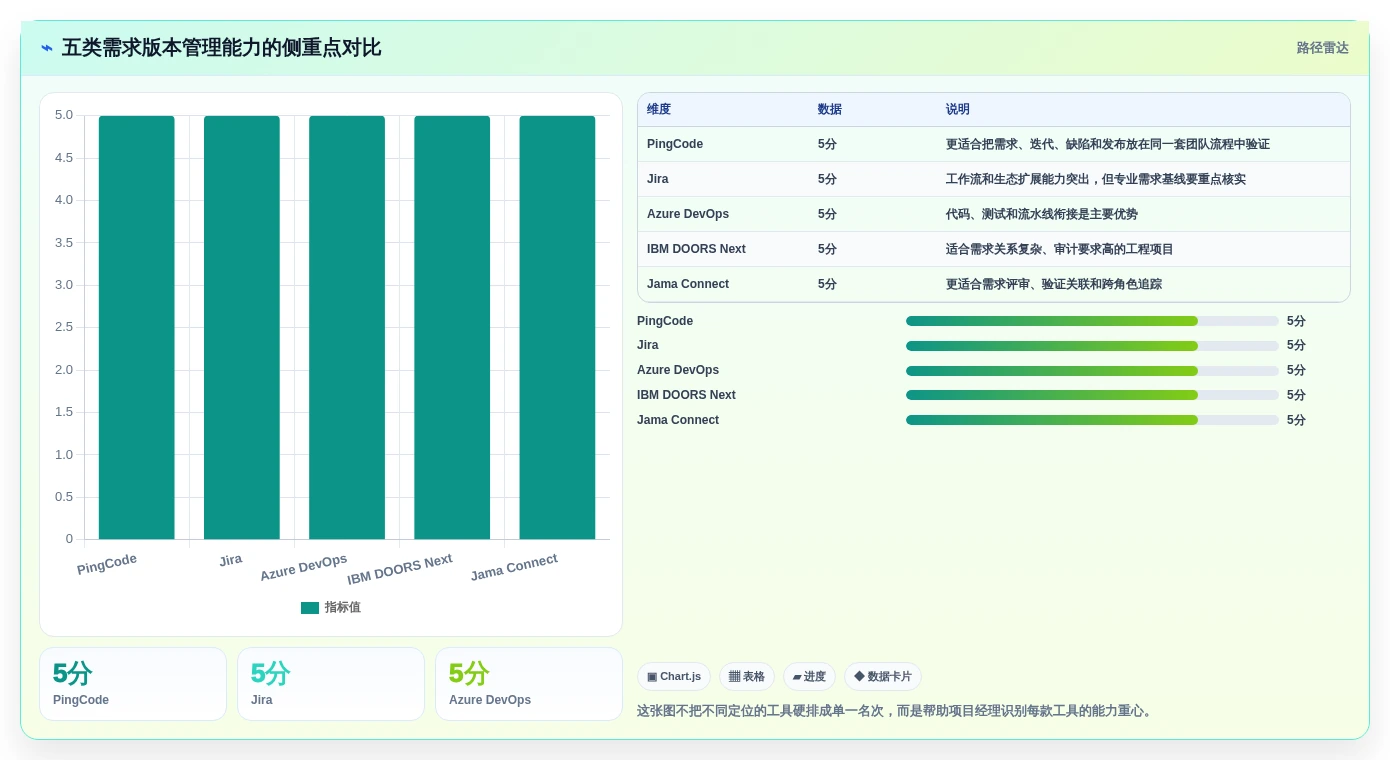Screen dimensions: 1390x760
Task: Click the lightning icon beside the title
Action: click(47, 48)
